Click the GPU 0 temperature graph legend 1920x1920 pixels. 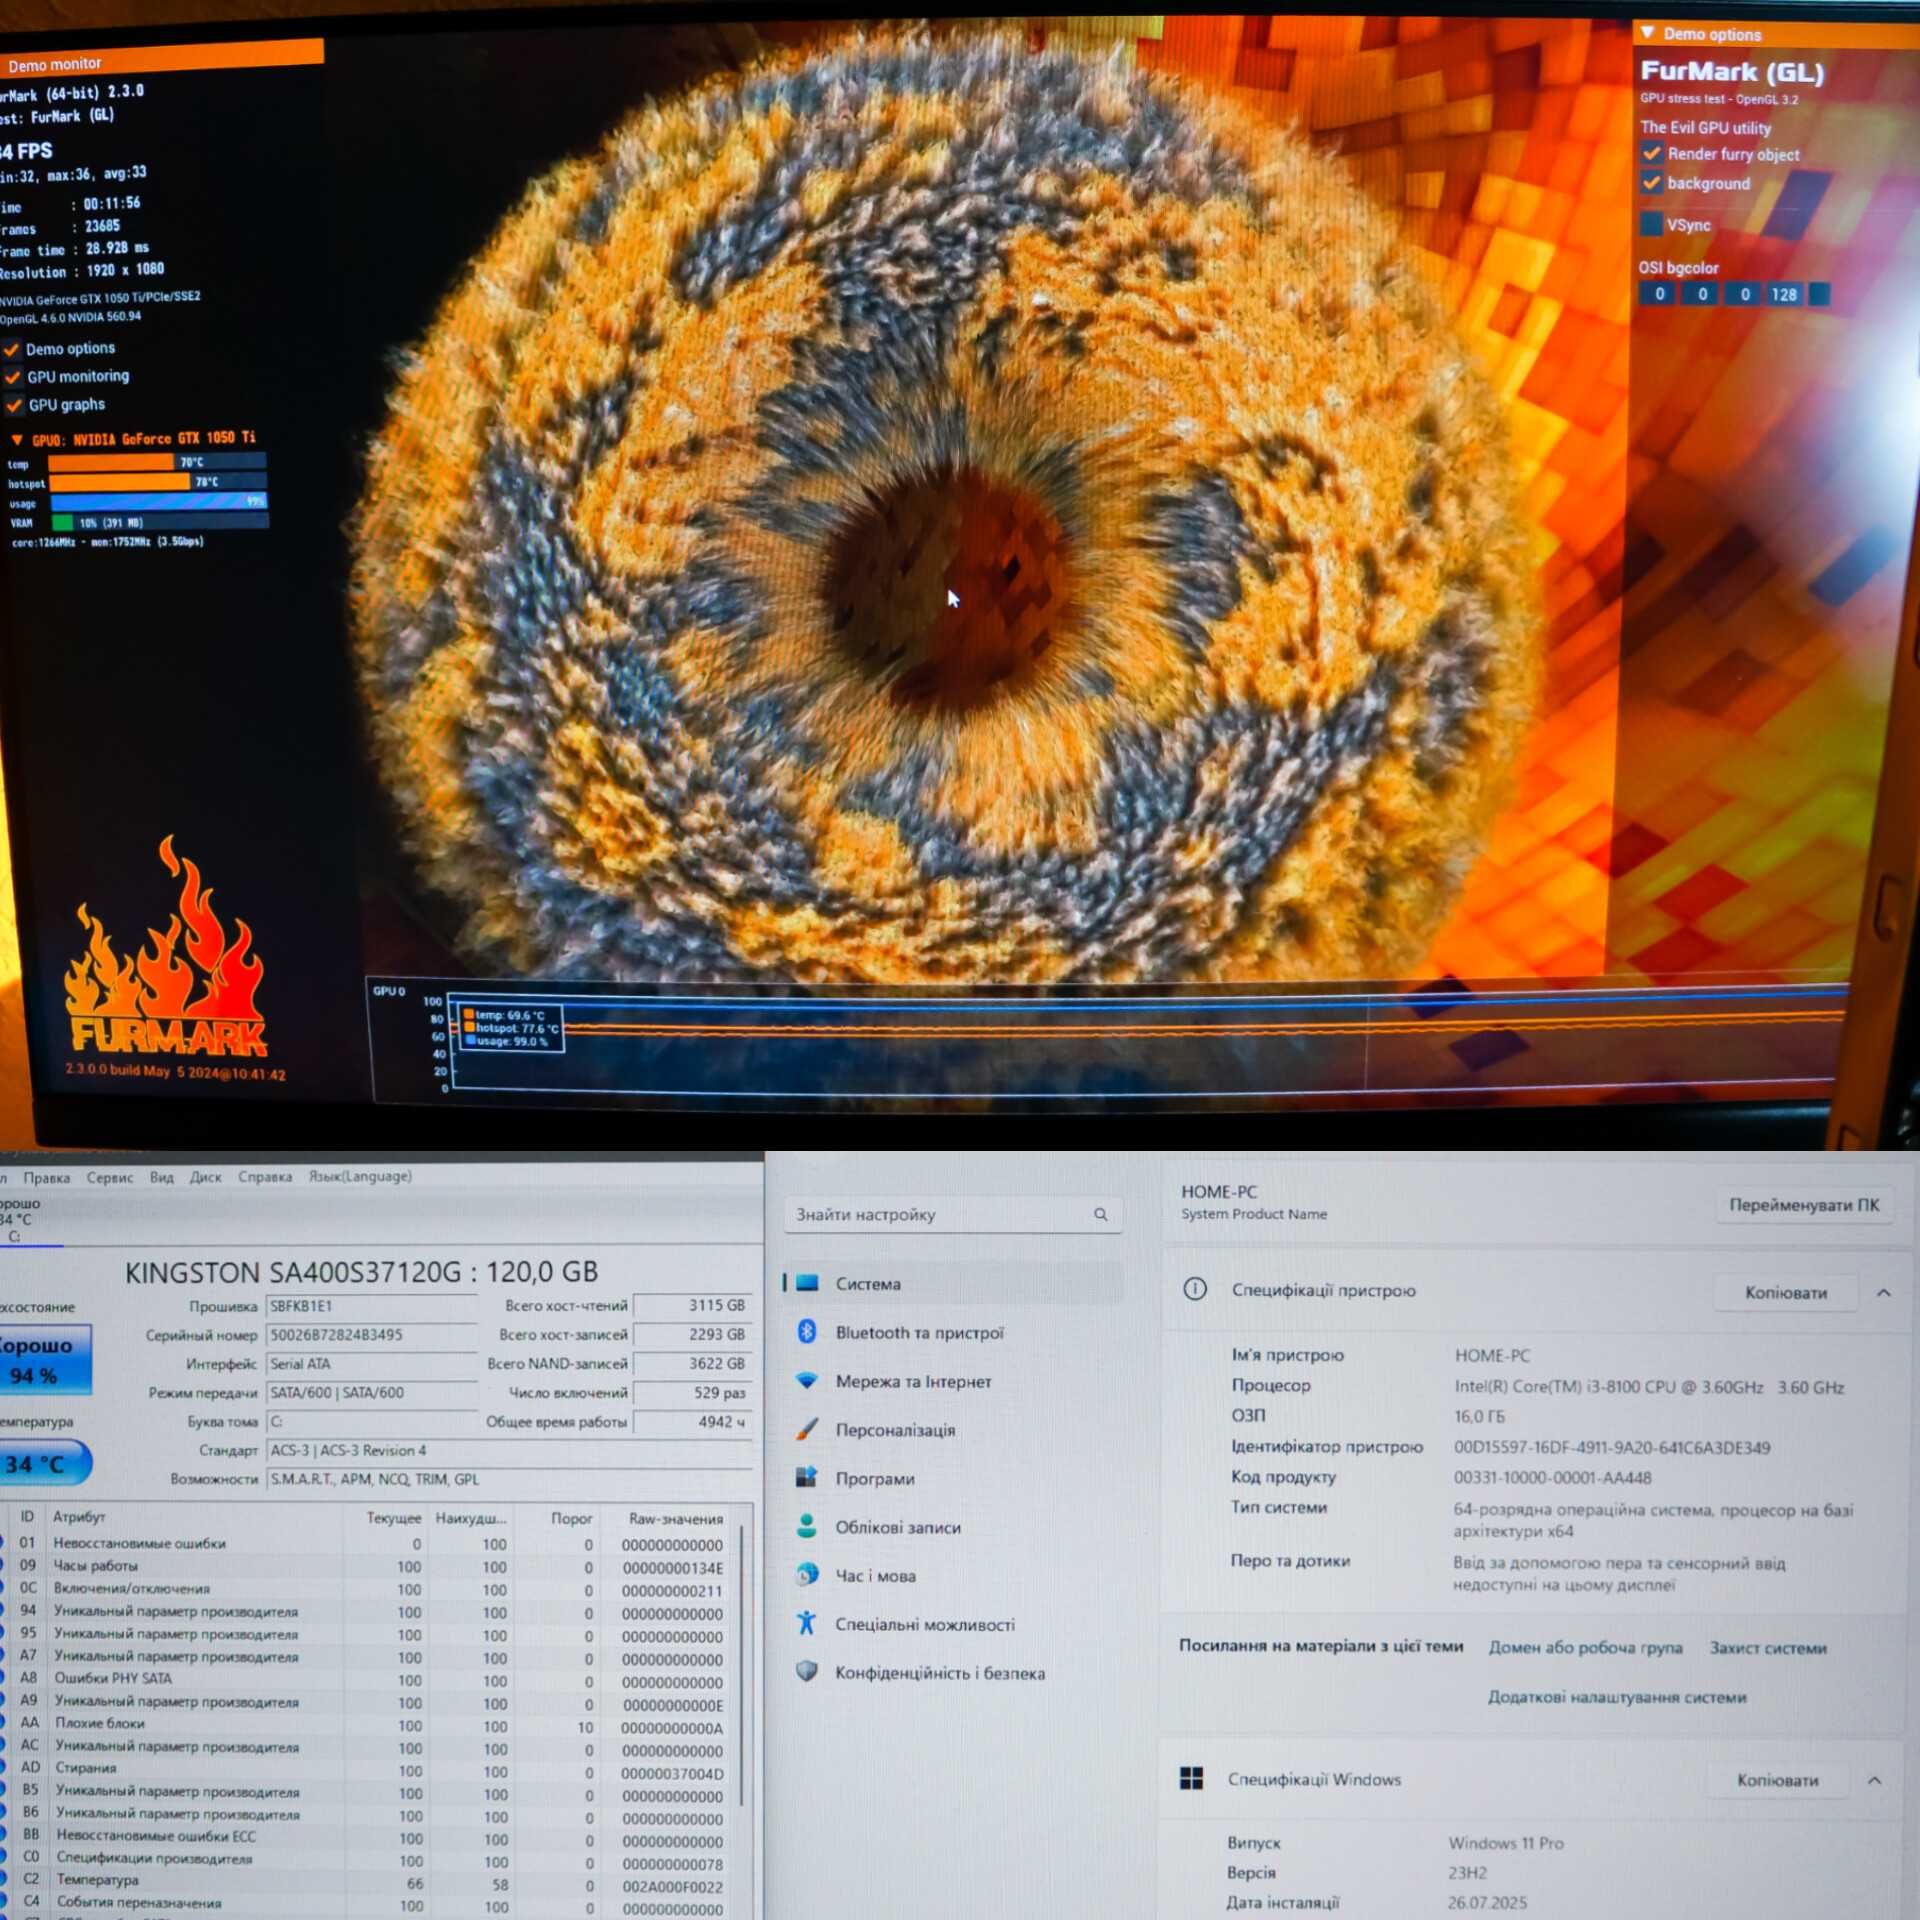pyautogui.click(x=511, y=1028)
